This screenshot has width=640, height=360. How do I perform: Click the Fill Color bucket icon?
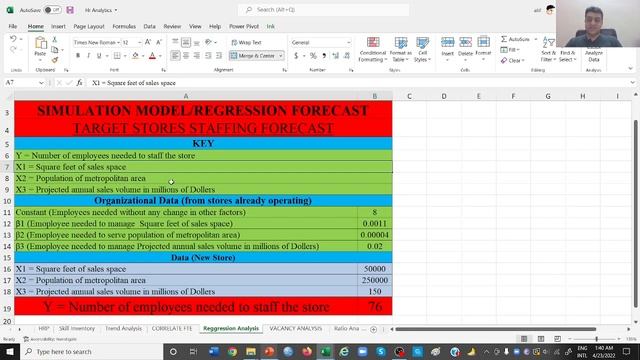136,56
